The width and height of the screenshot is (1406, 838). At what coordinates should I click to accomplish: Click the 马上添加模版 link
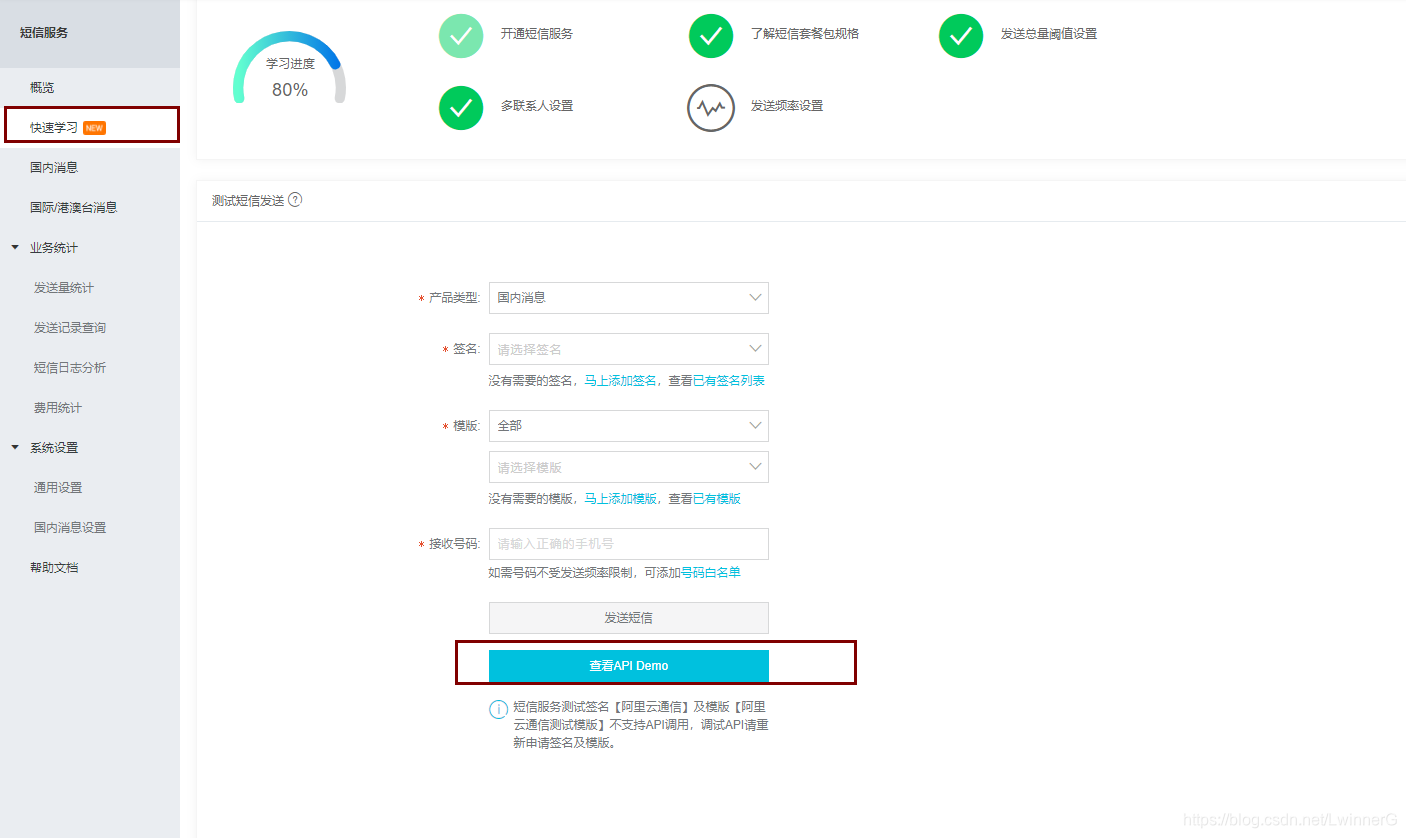click(620, 499)
